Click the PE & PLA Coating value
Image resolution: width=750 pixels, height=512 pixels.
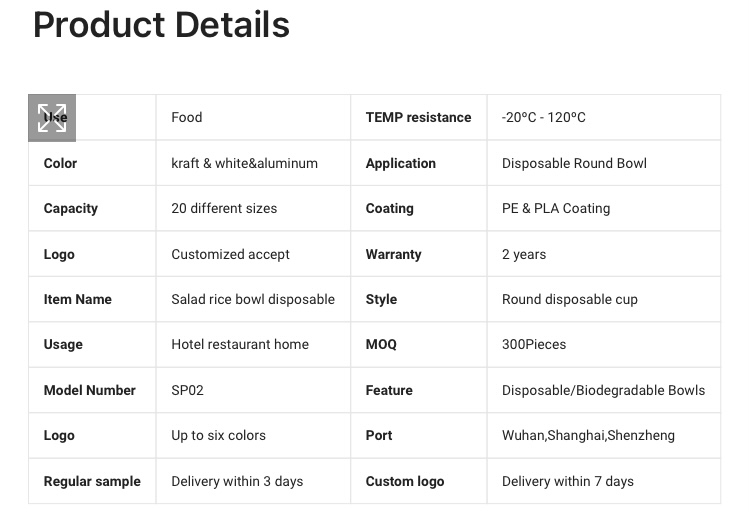(x=556, y=209)
